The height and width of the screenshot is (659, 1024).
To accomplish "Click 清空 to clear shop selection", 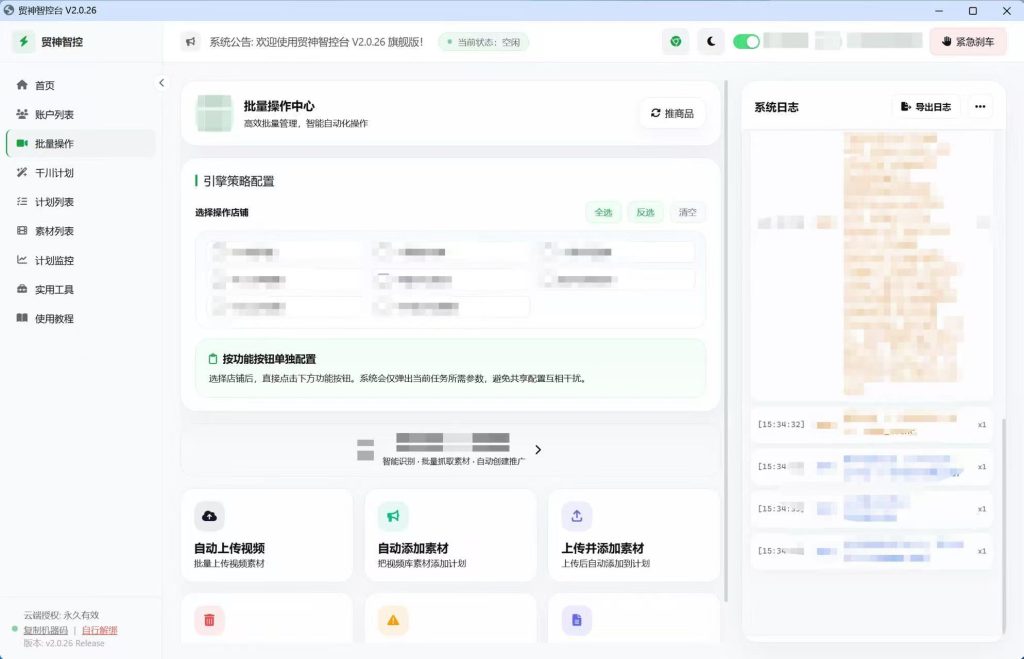I will point(688,212).
